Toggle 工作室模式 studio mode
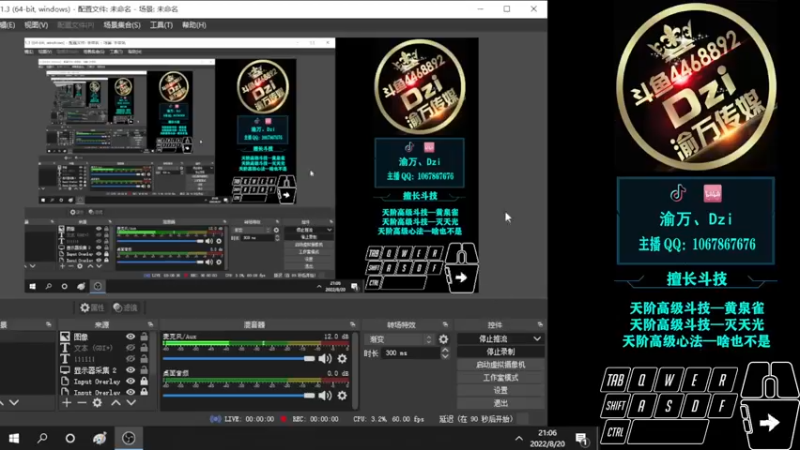 501,378
